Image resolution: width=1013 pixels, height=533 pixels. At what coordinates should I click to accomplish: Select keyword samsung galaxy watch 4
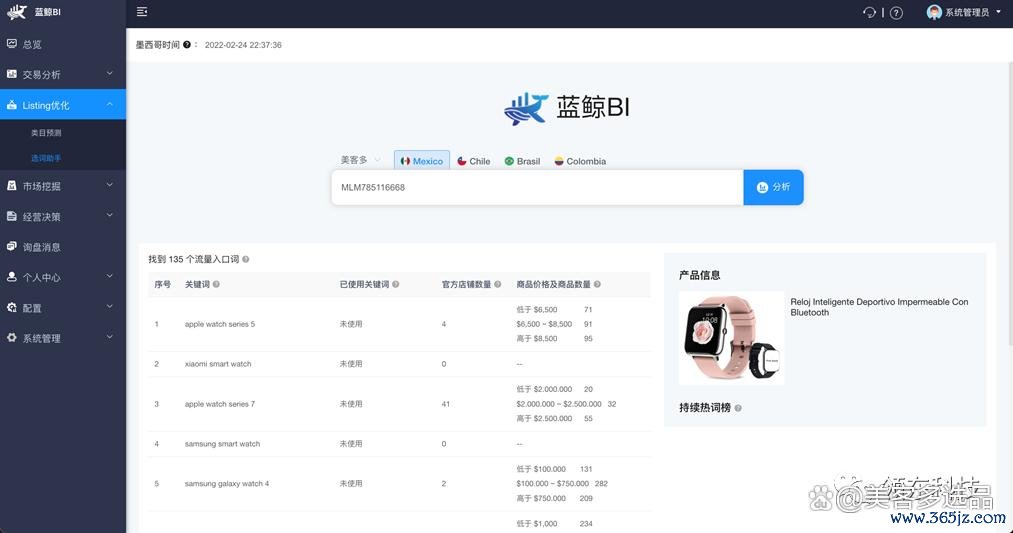point(227,484)
